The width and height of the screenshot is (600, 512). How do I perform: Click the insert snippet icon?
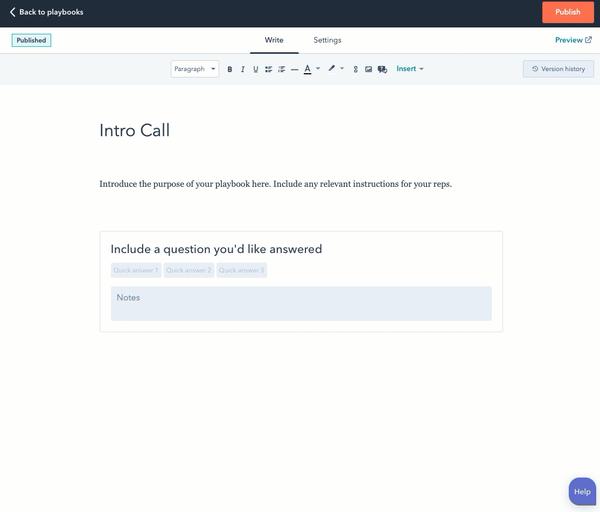[382, 69]
